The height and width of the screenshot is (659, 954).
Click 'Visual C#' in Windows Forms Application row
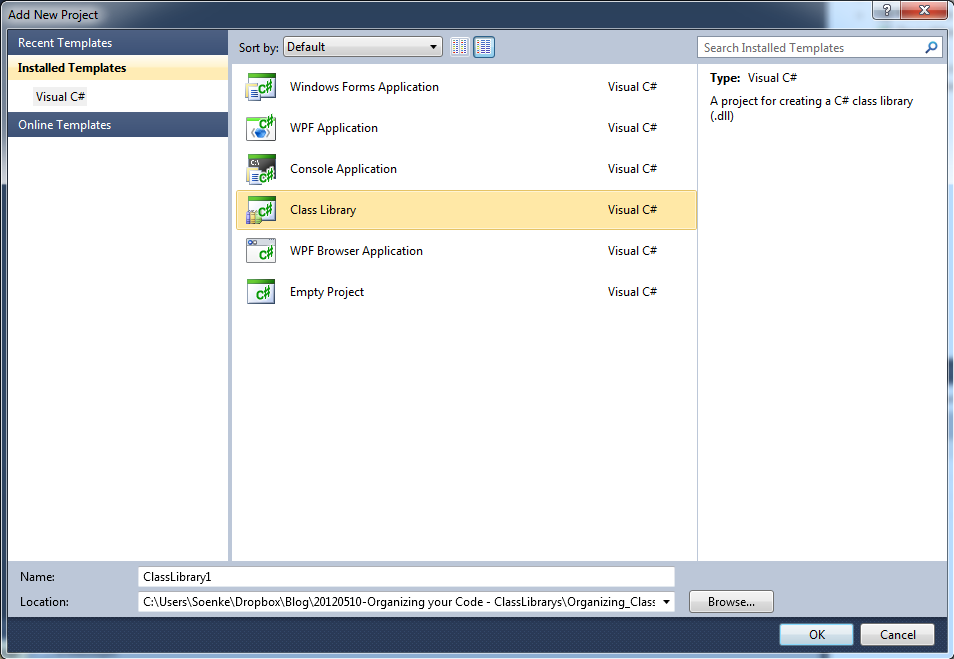coord(632,87)
